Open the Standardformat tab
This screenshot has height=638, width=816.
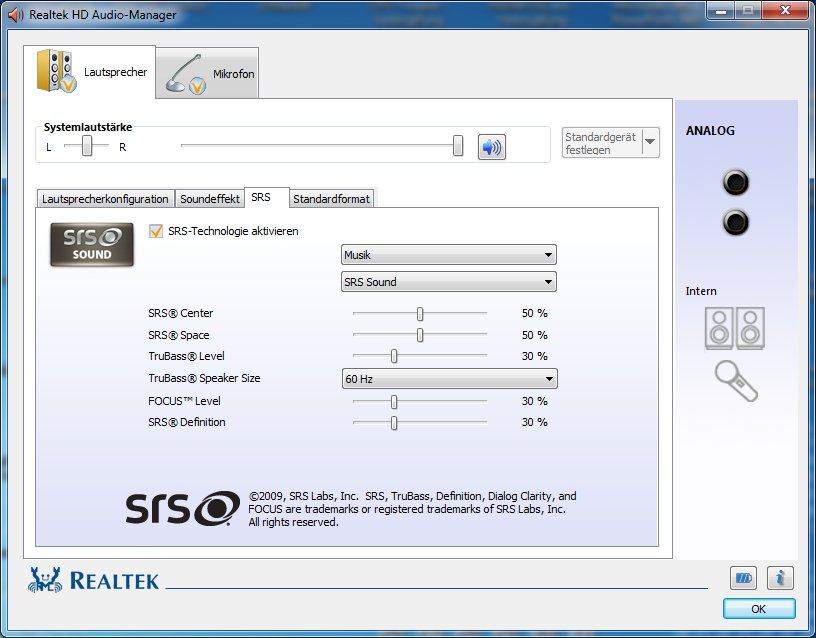click(x=331, y=199)
